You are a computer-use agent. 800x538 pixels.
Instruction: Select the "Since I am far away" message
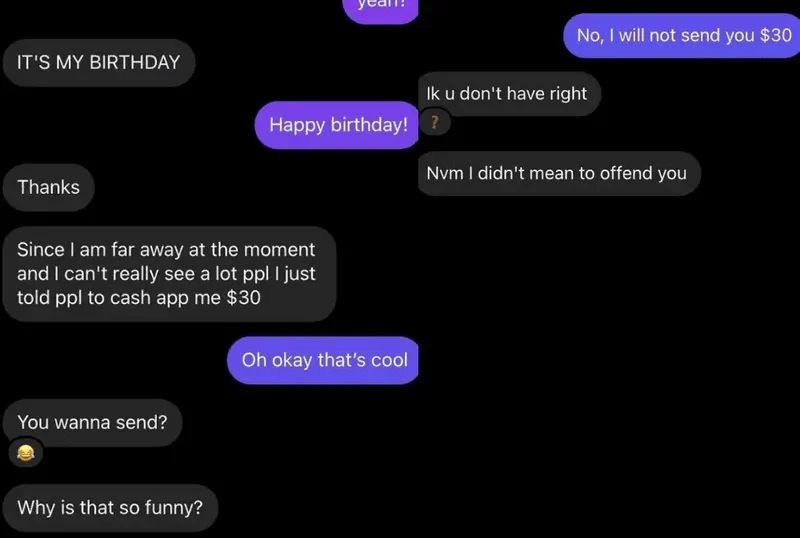click(166, 274)
